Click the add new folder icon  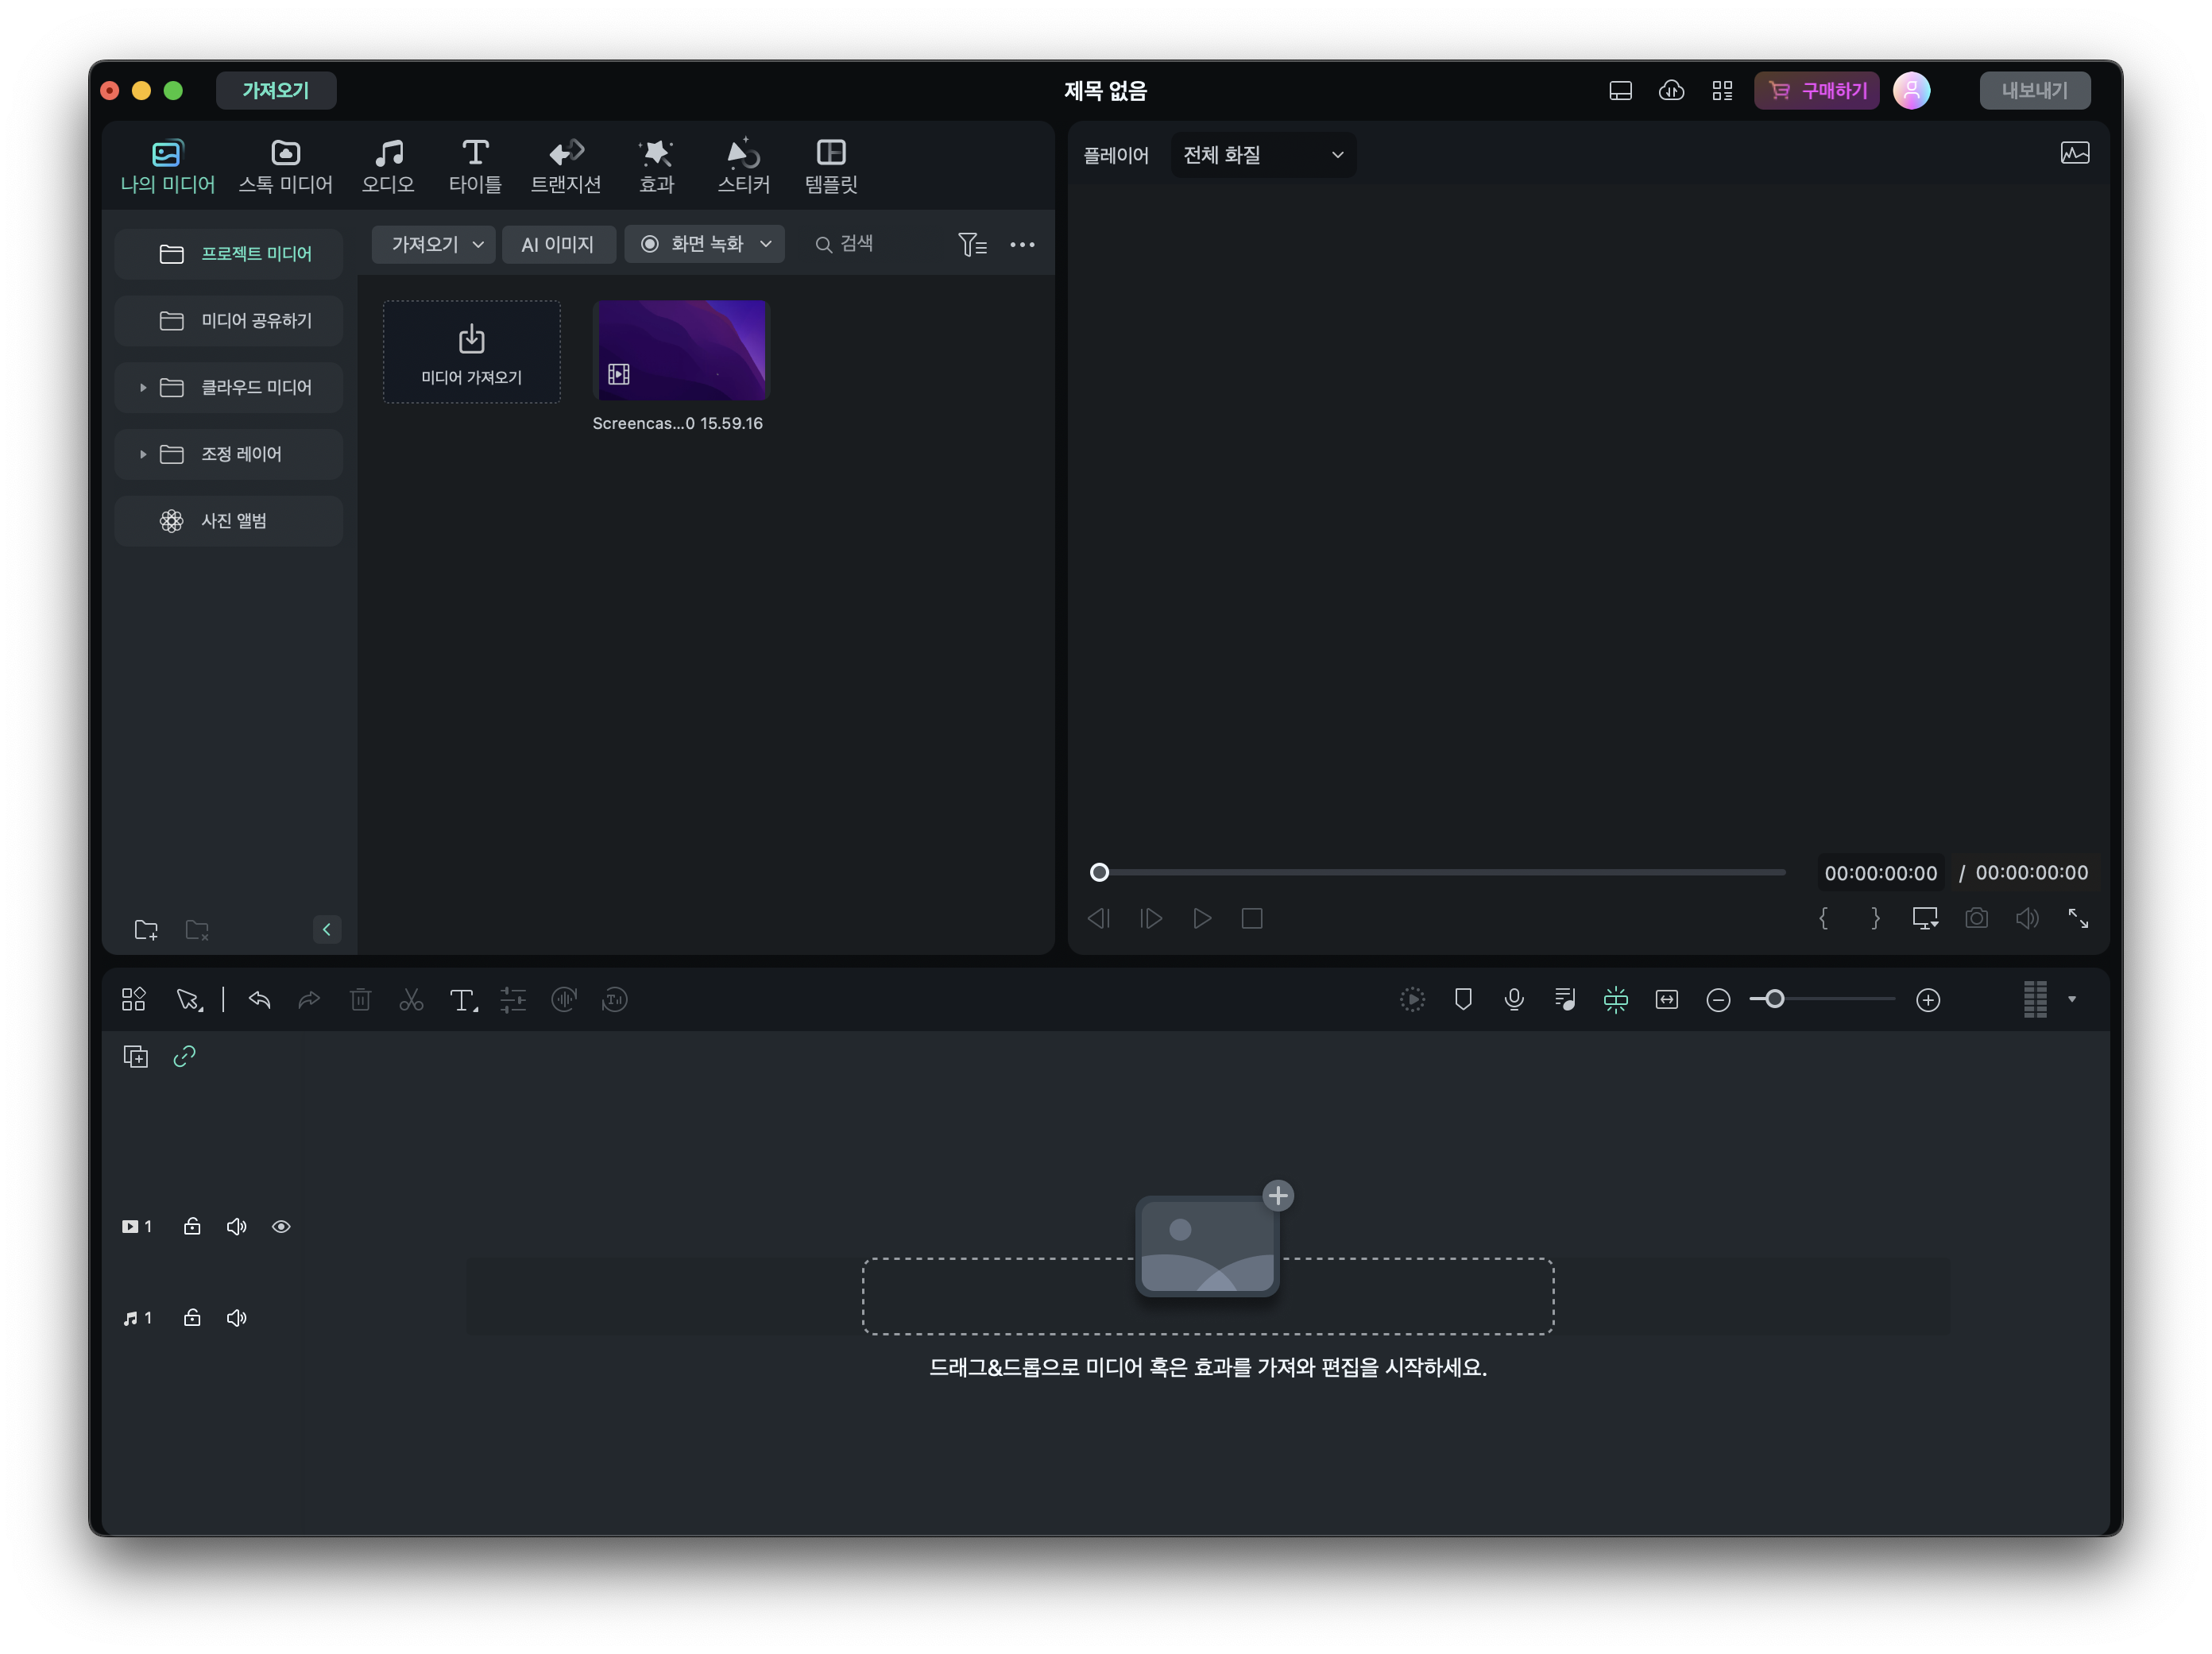click(x=146, y=930)
